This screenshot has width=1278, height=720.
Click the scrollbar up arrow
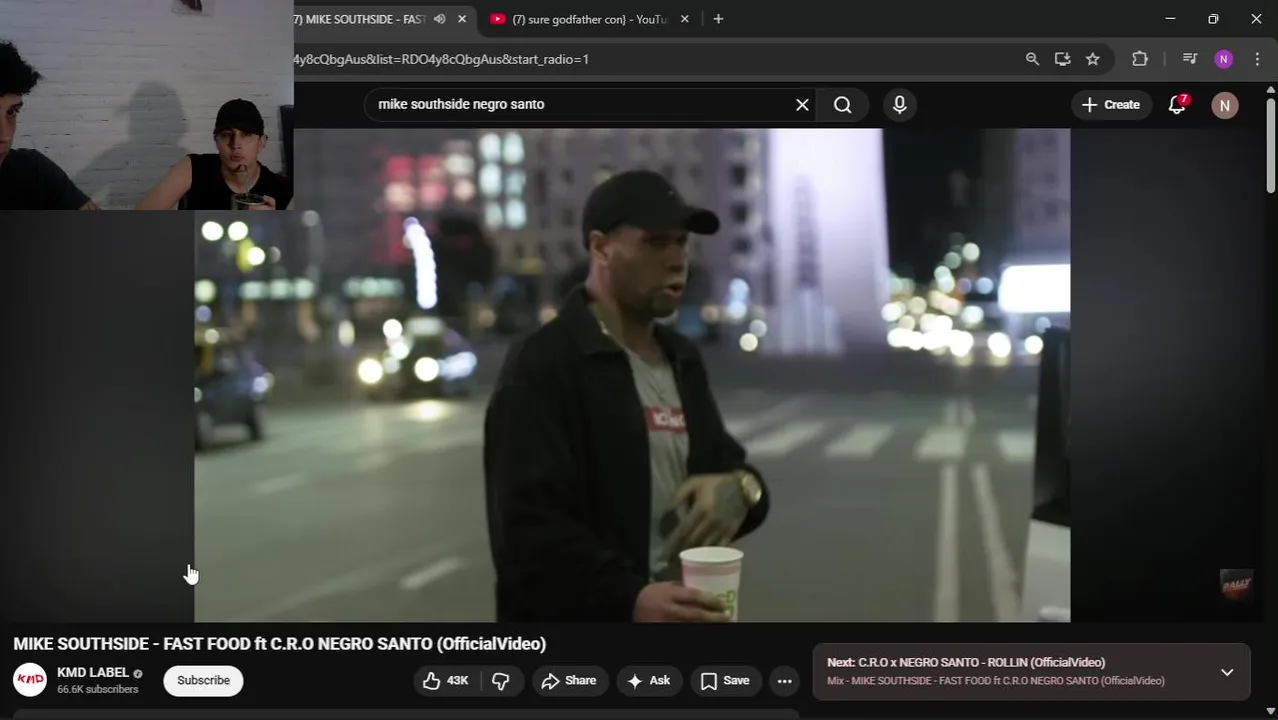pyautogui.click(x=1271, y=89)
